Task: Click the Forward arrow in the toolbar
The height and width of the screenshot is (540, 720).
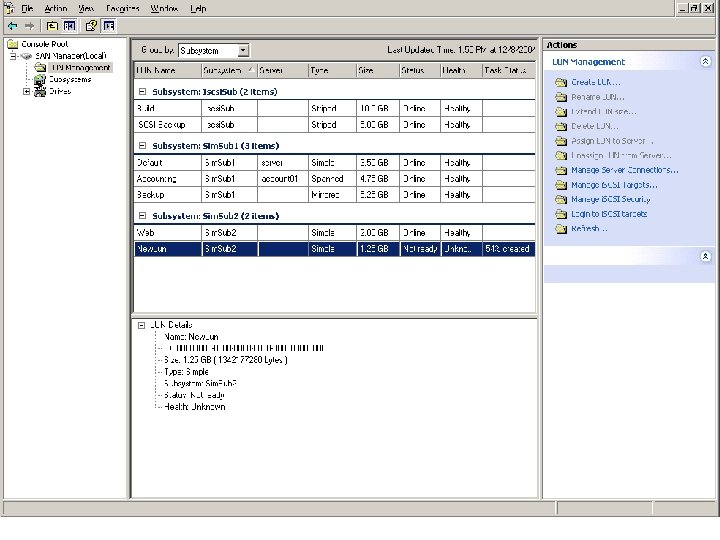Action: point(30,25)
